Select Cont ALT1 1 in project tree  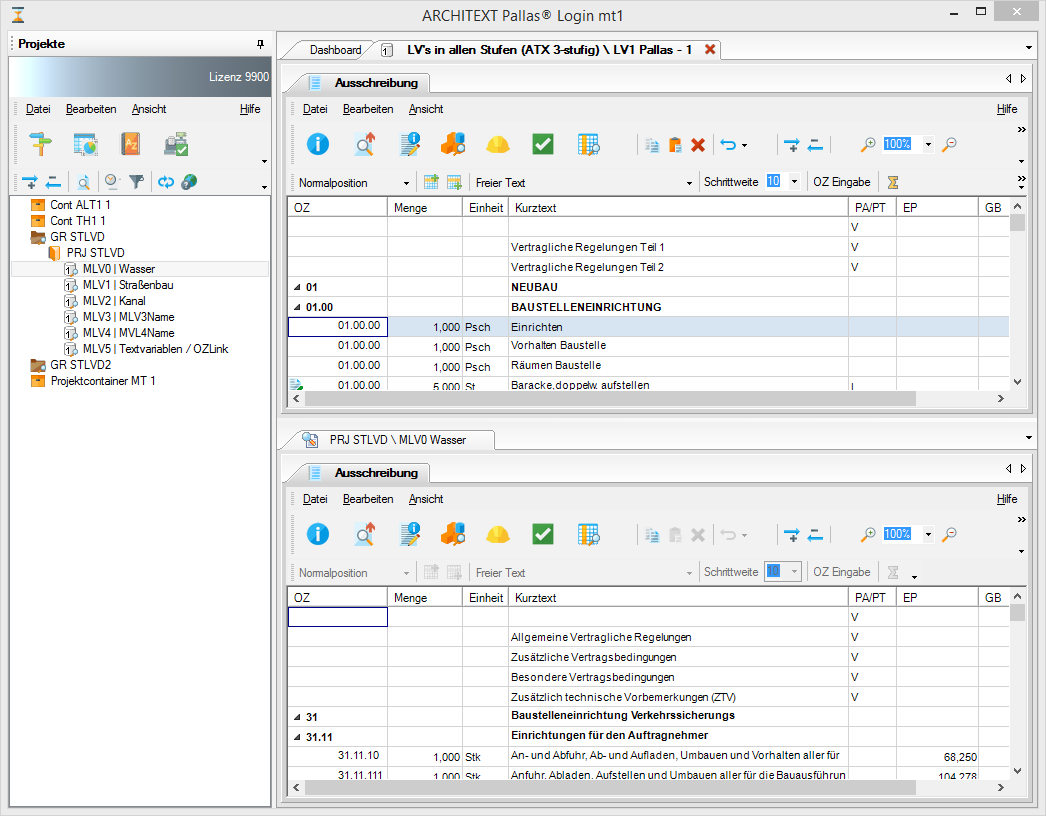pos(80,205)
